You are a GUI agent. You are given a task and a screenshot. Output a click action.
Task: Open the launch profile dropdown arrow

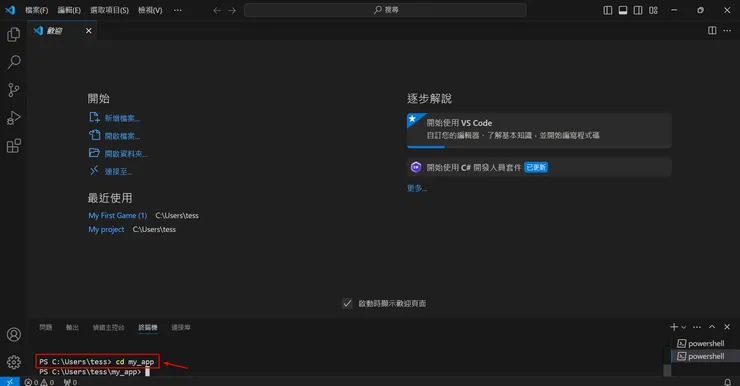click(683, 327)
